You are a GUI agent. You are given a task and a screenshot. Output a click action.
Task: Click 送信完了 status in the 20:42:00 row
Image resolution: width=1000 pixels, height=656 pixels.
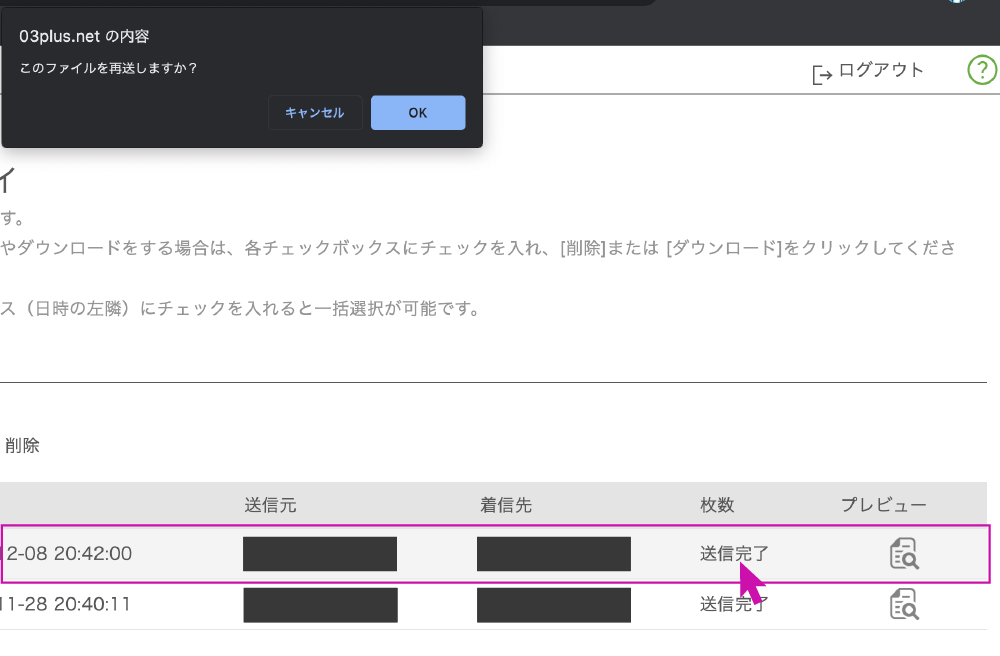click(x=734, y=553)
